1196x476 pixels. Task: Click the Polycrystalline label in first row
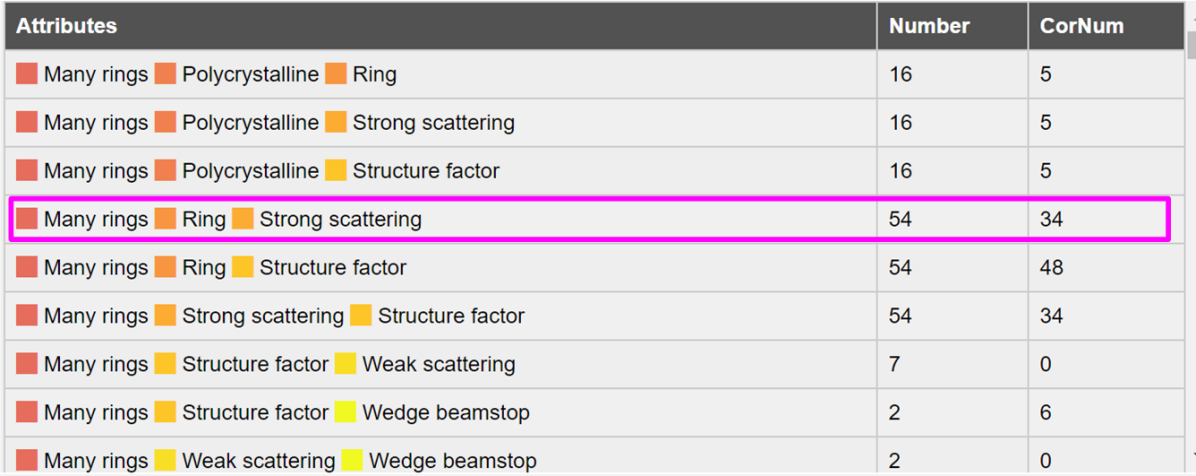(x=250, y=75)
